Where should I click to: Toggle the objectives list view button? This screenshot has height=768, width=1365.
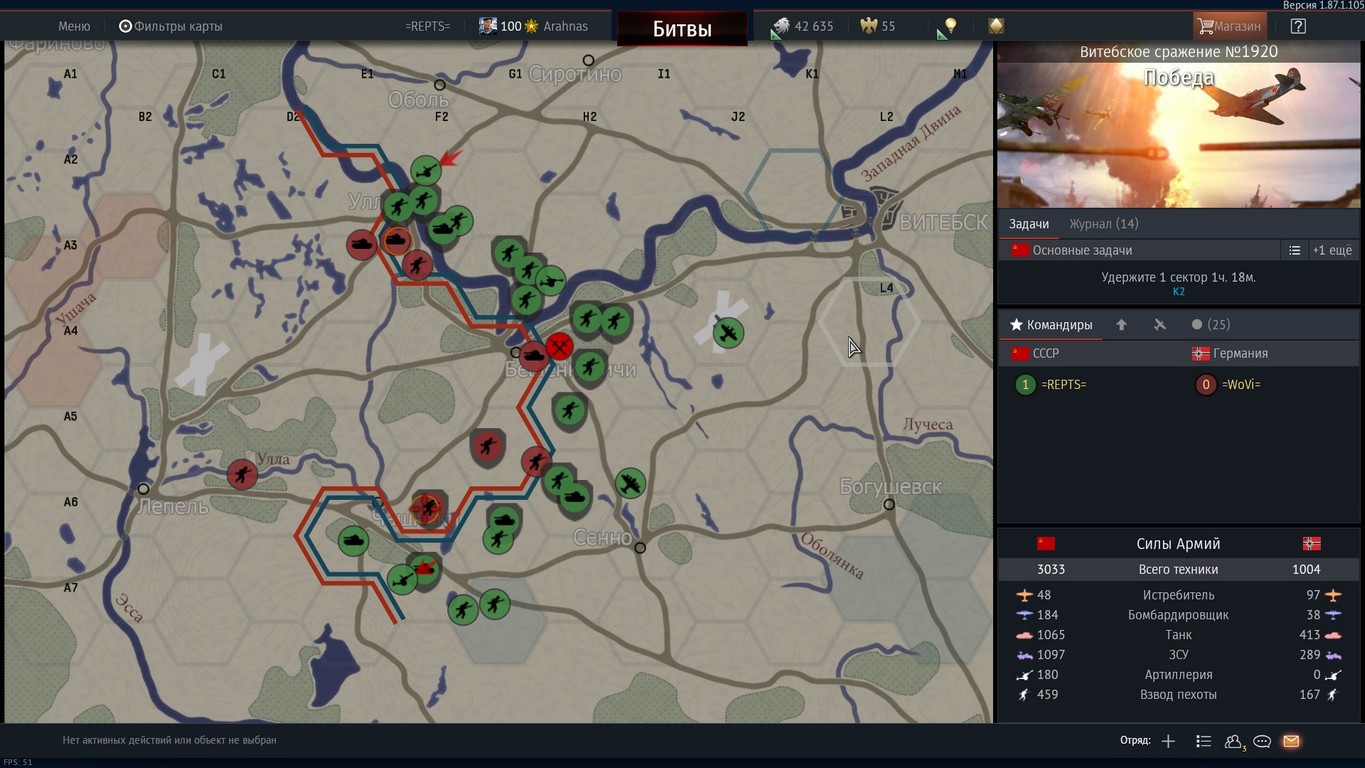pyautogui.click(x=1294, y=250)
